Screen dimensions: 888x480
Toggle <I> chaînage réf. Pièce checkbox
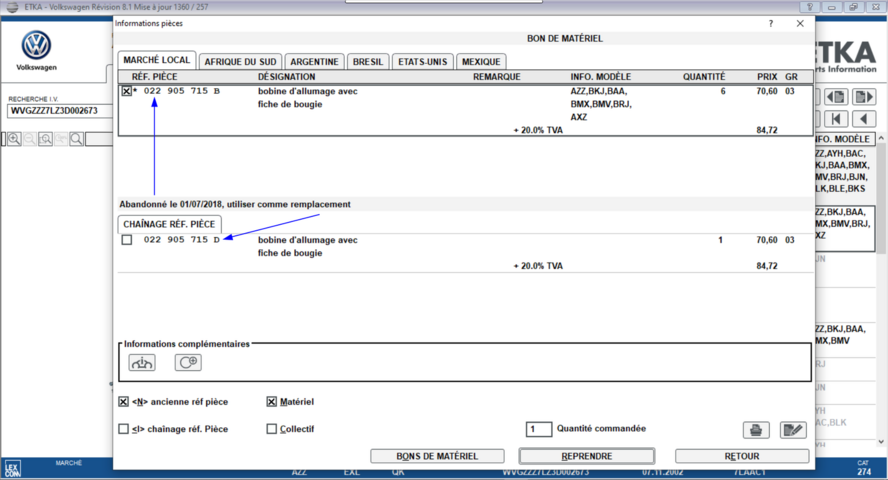click(123, 428)
